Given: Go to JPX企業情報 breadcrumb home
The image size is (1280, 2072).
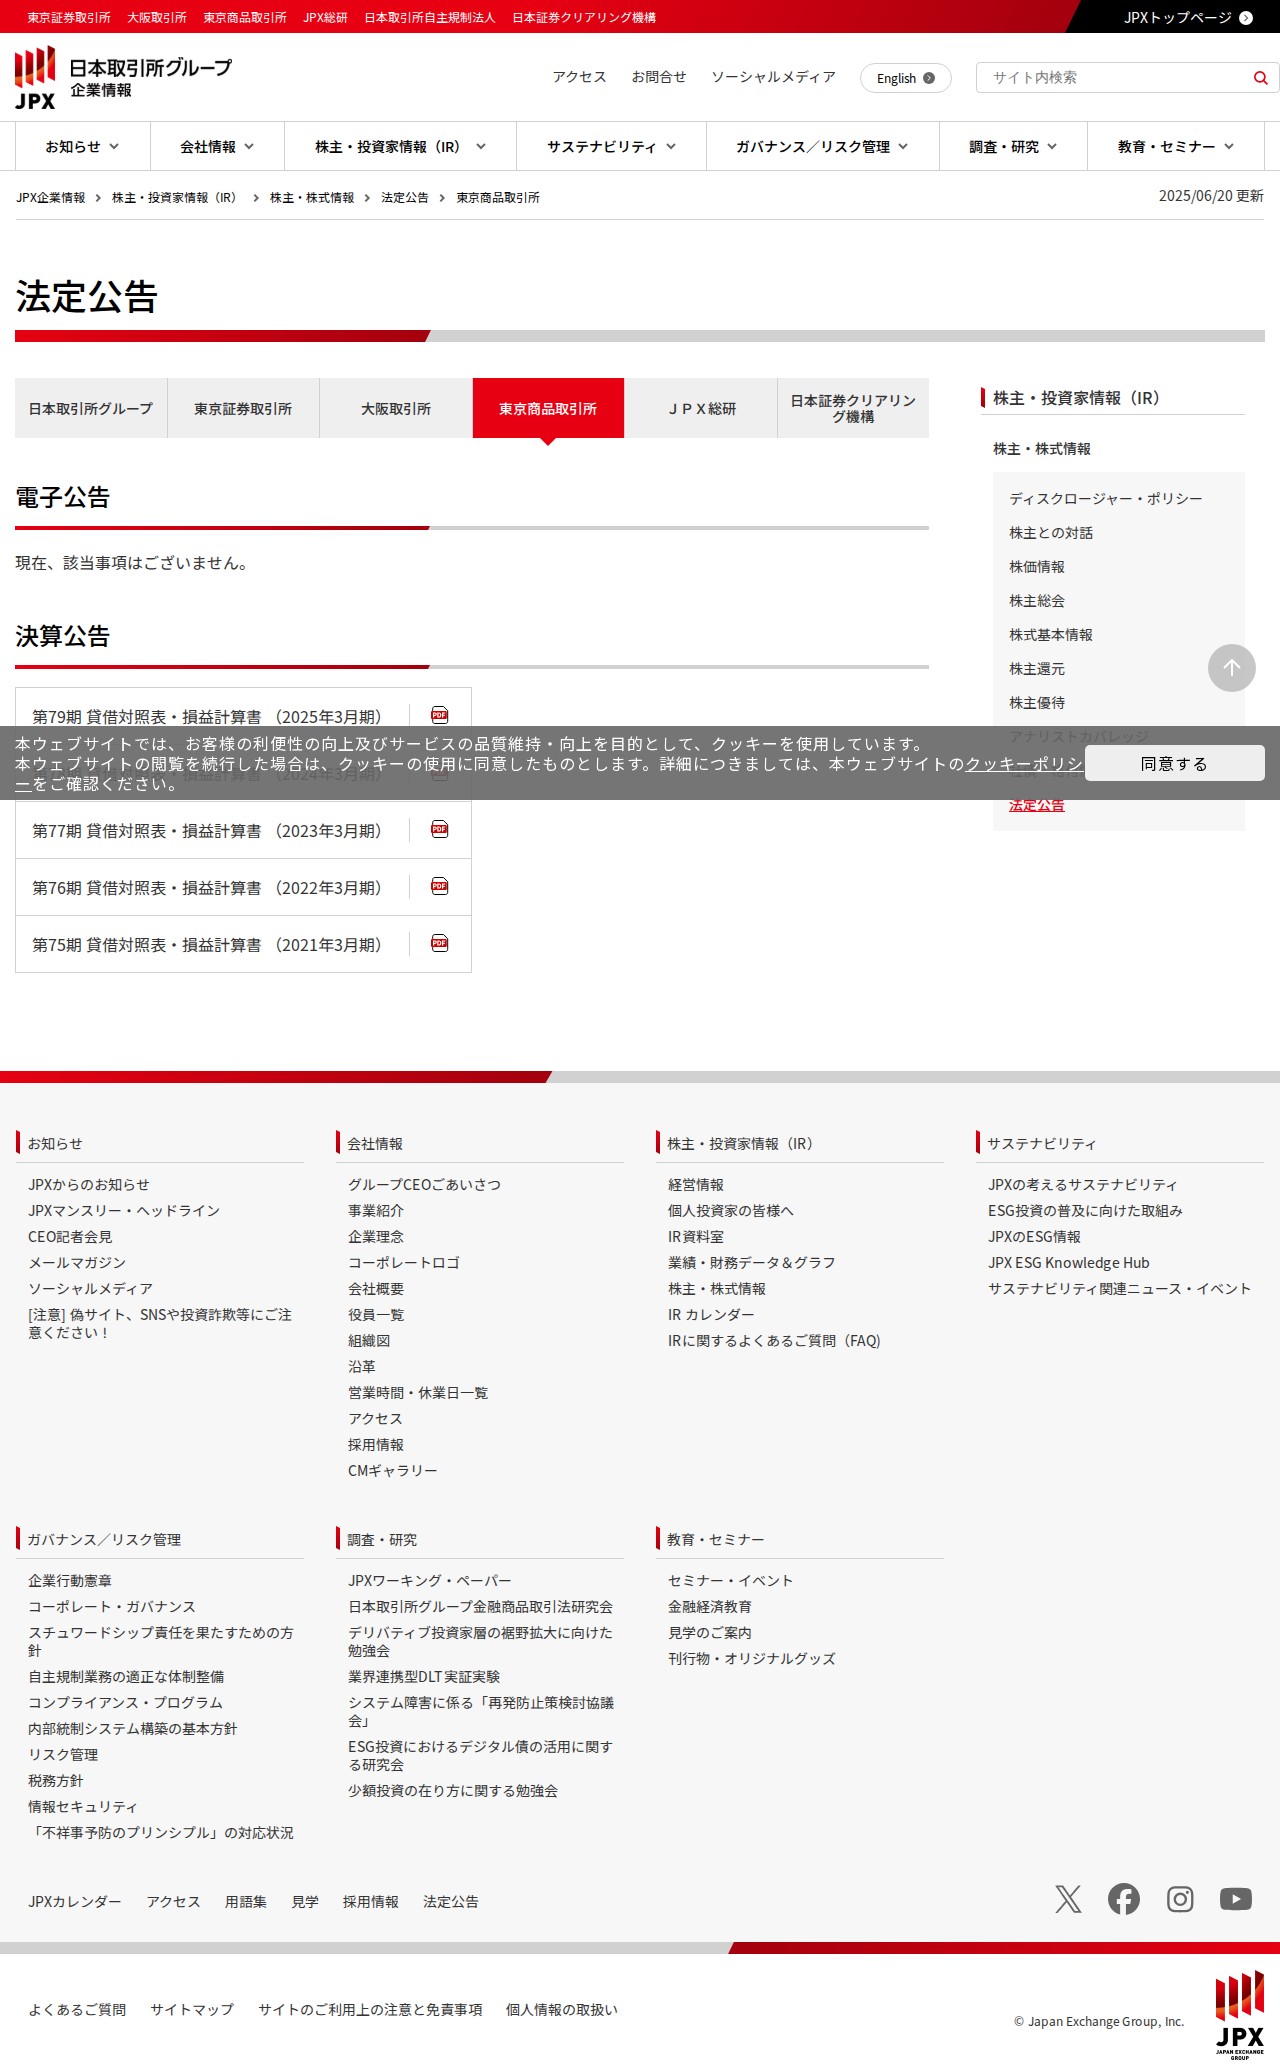Looking at the screenshot, I should (50, 198).
